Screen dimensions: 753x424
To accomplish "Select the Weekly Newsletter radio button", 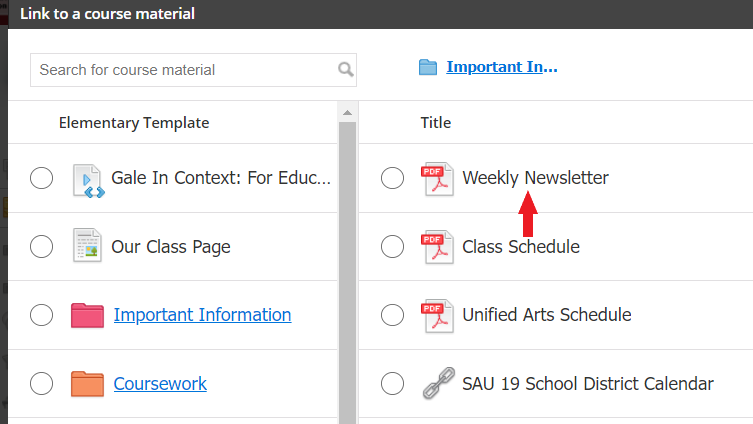I will pyautogui.click(x=392, y=178).
